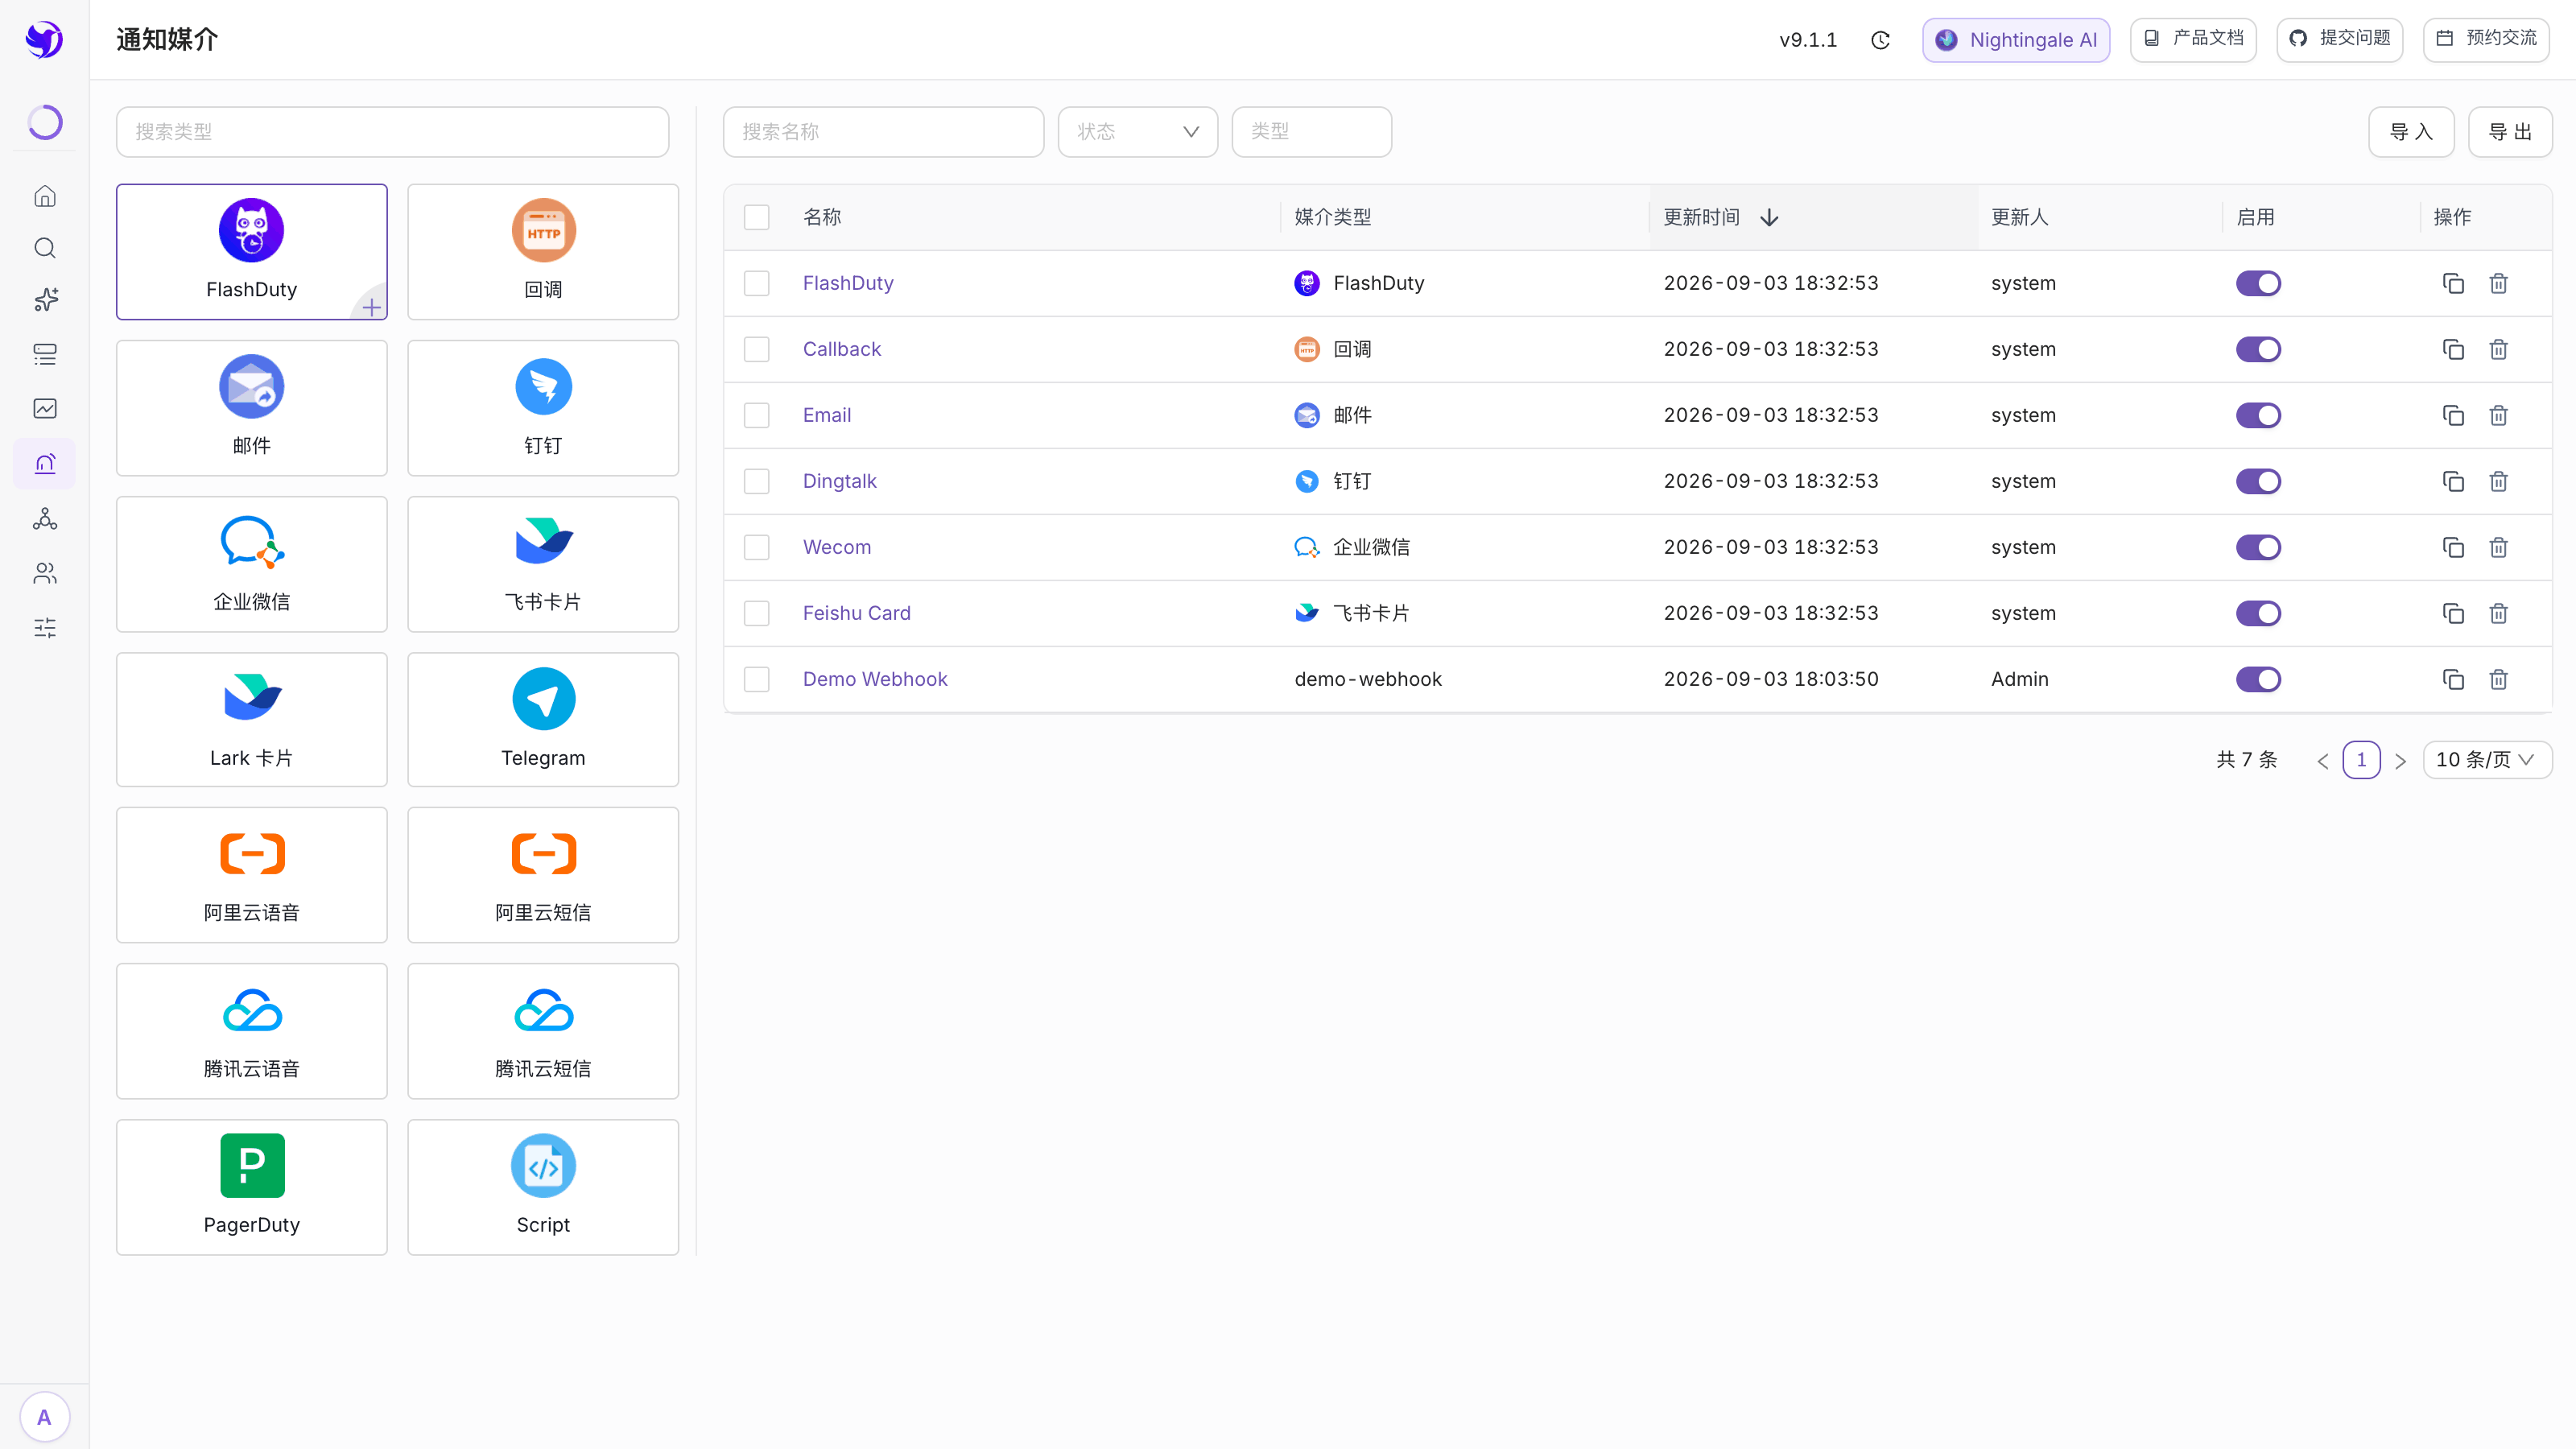Open the home icon in sidebar
This screenshot has height=1449, width=2576.
click(45, 196)
